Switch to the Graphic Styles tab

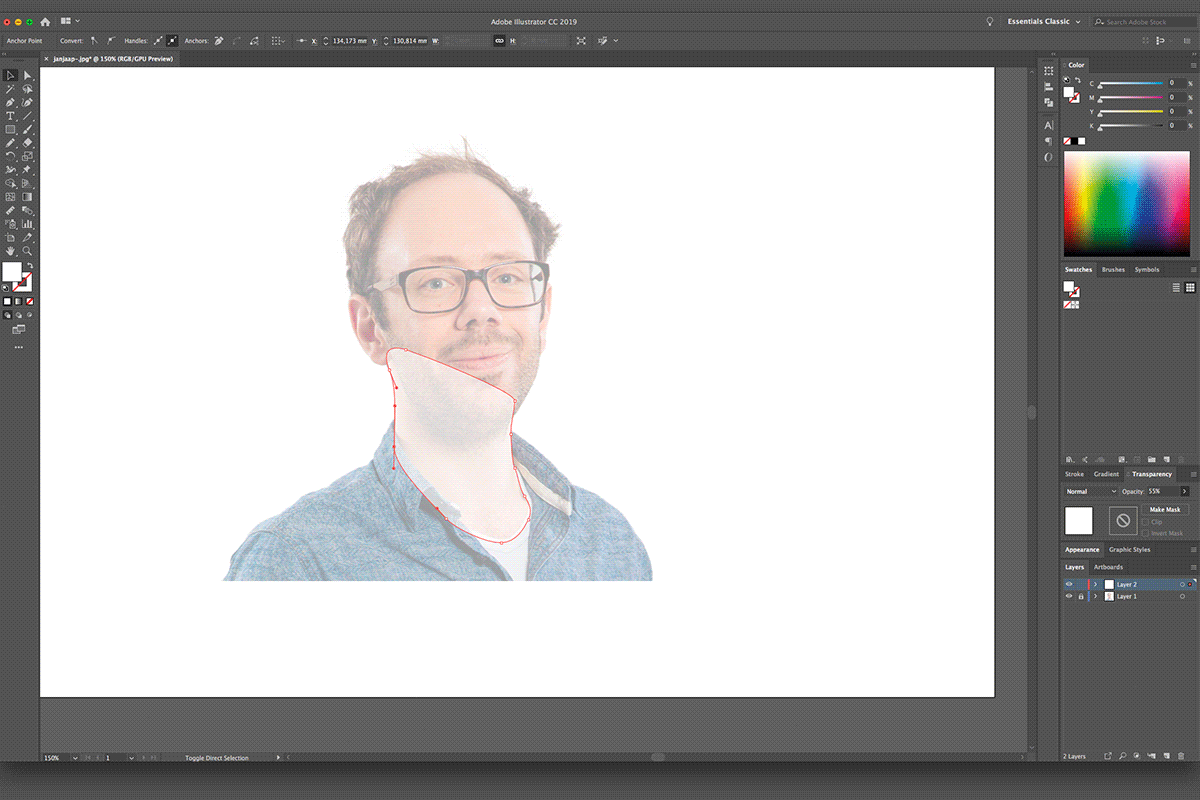[x=1129, y=549]
